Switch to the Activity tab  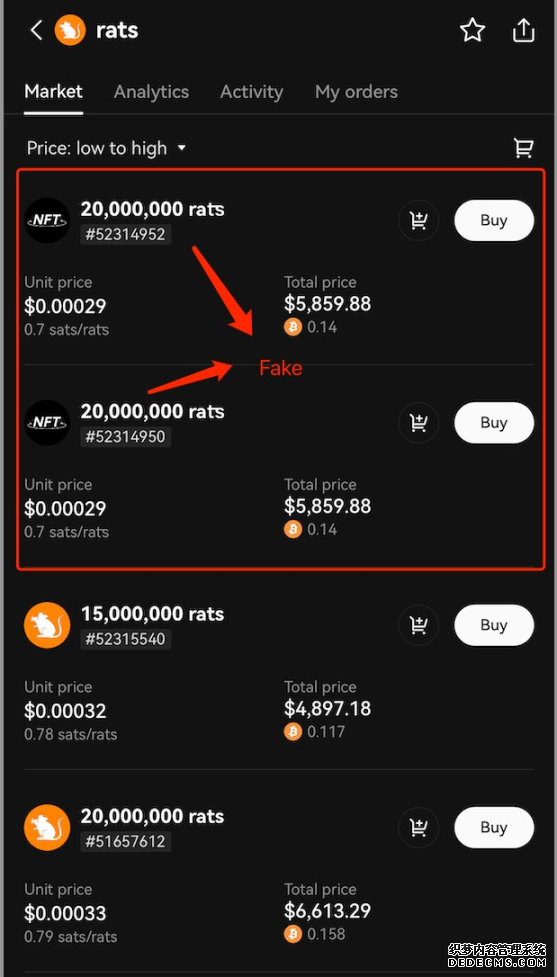click(x=252, y=92)
